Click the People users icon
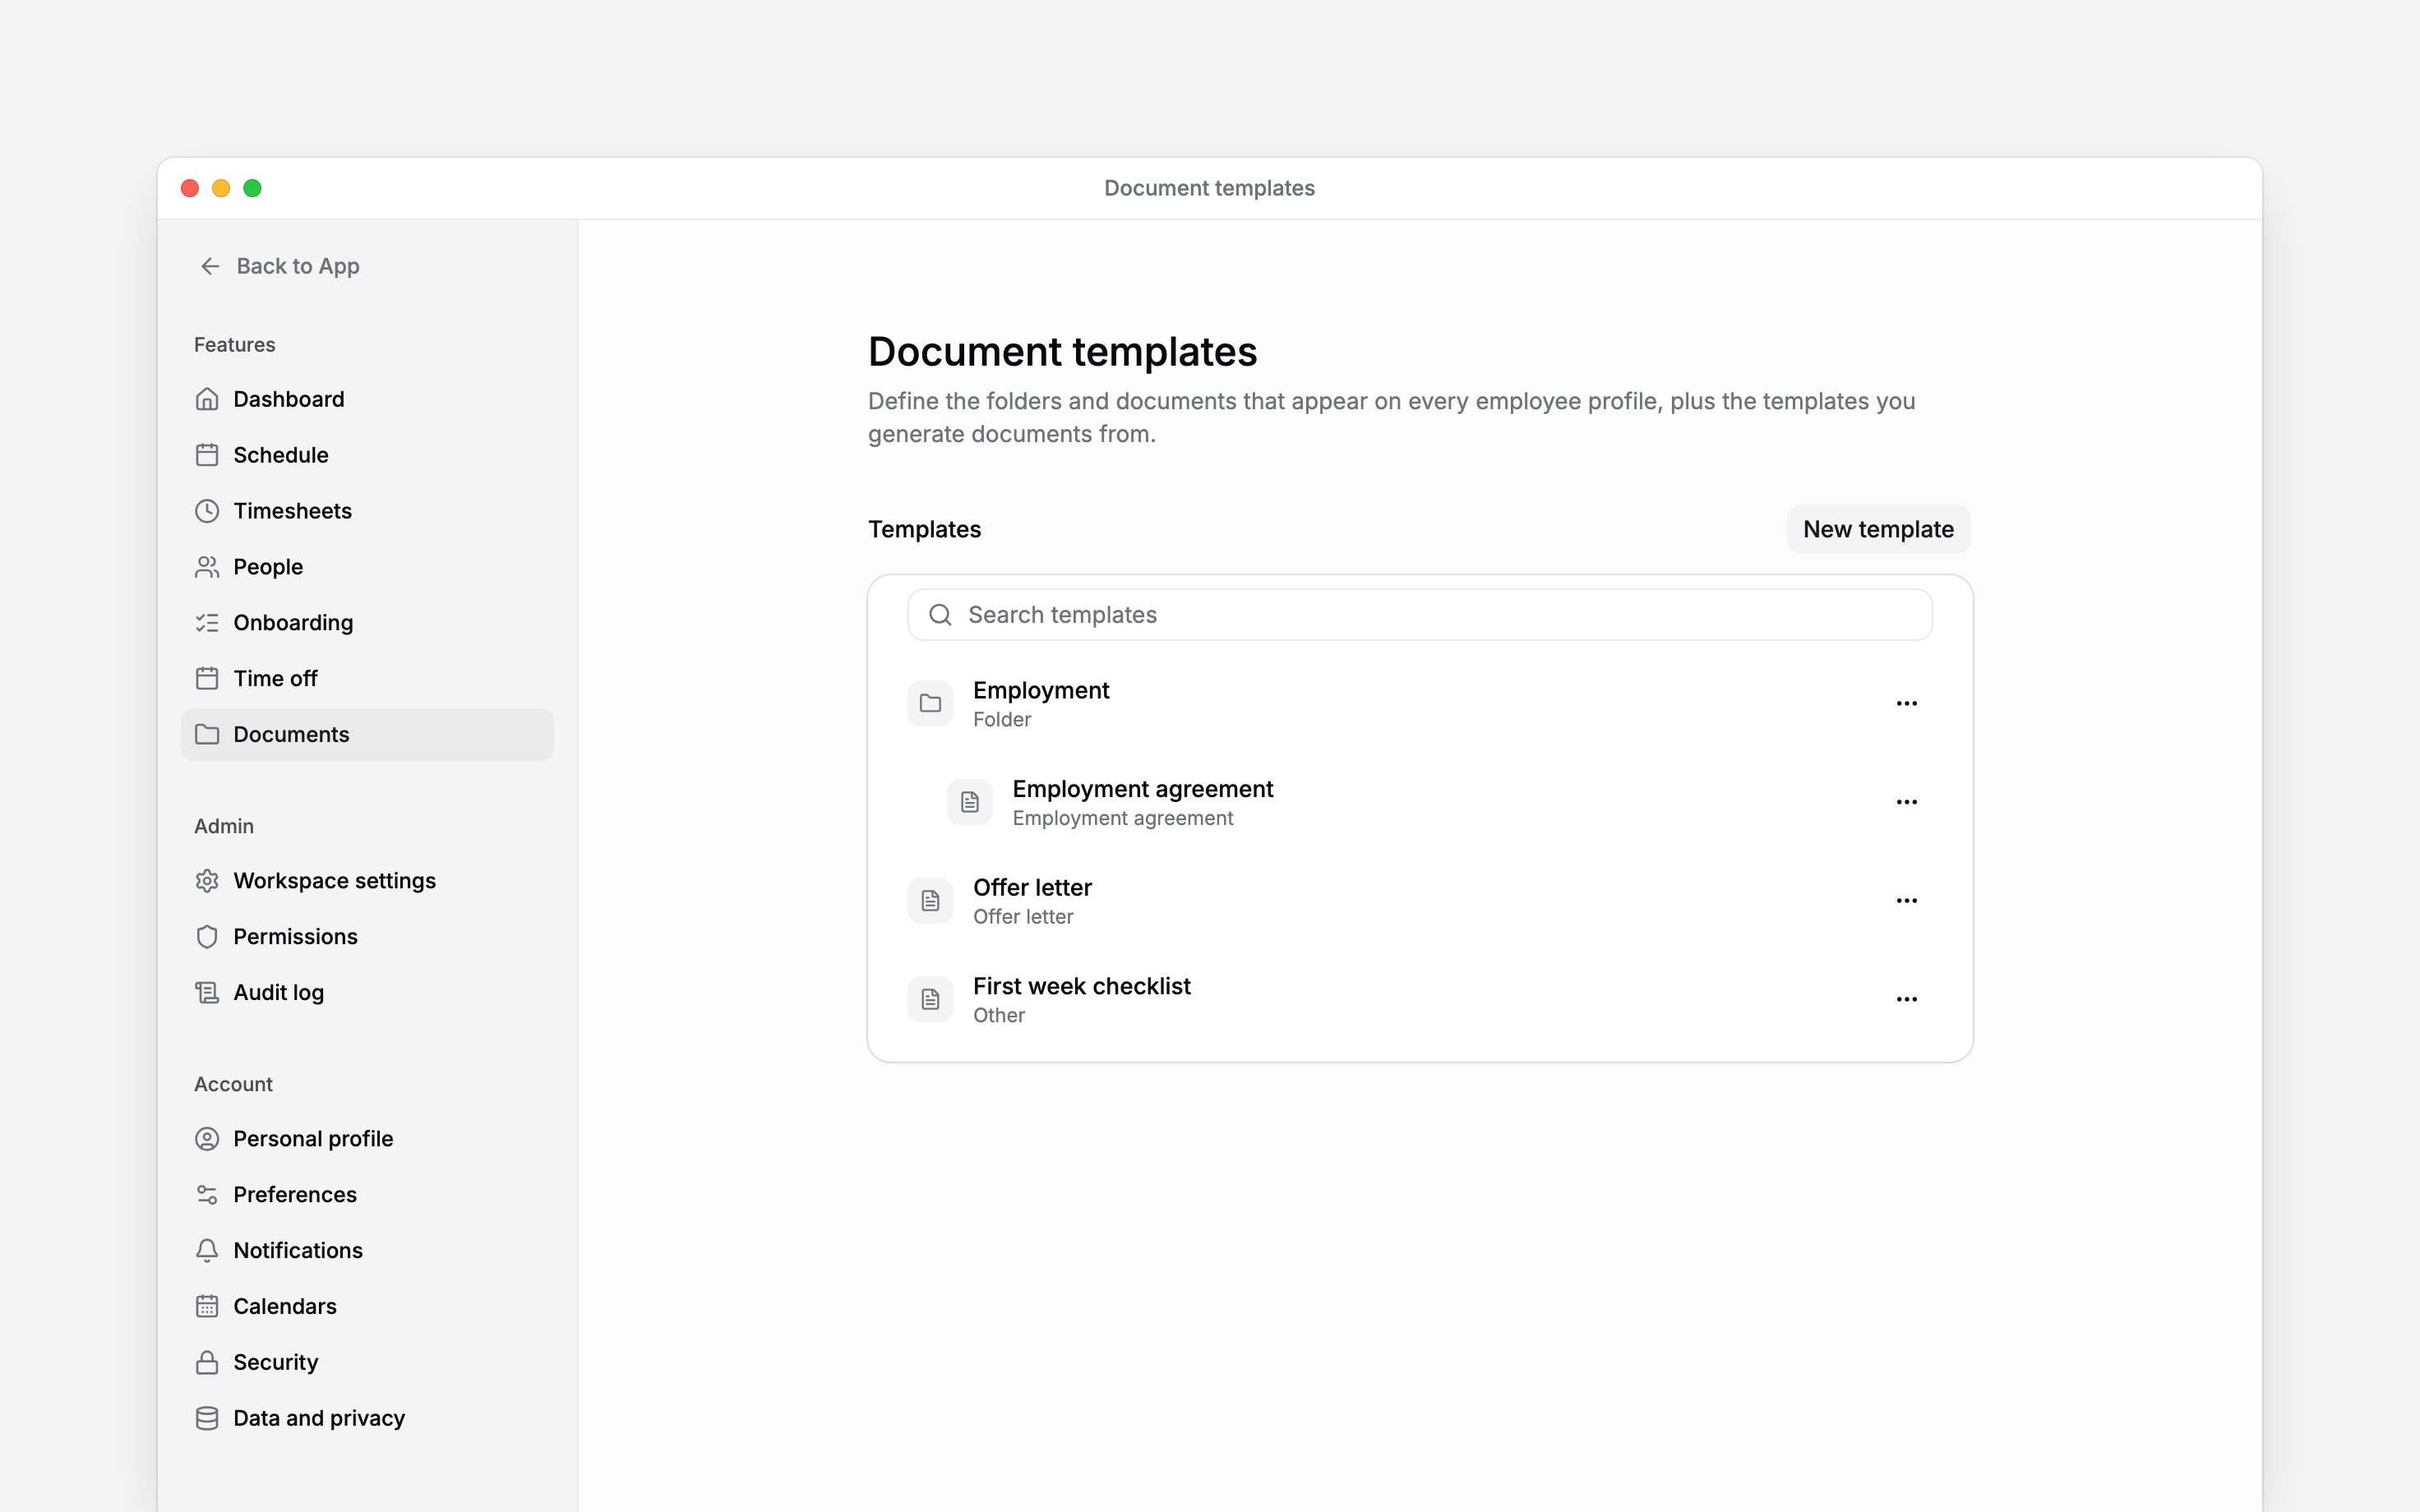The image size is (2420, 1512). coord(207,567)
